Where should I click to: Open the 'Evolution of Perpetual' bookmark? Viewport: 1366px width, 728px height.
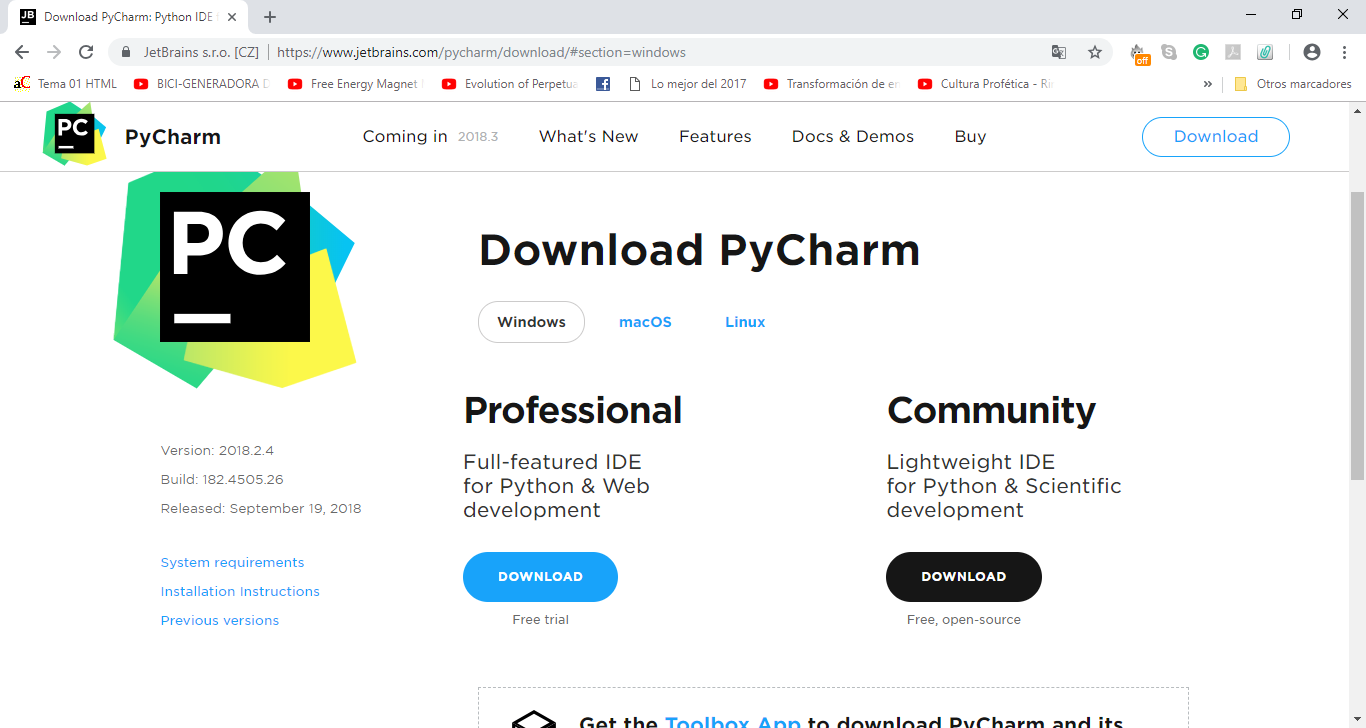[x=510, y=84]
